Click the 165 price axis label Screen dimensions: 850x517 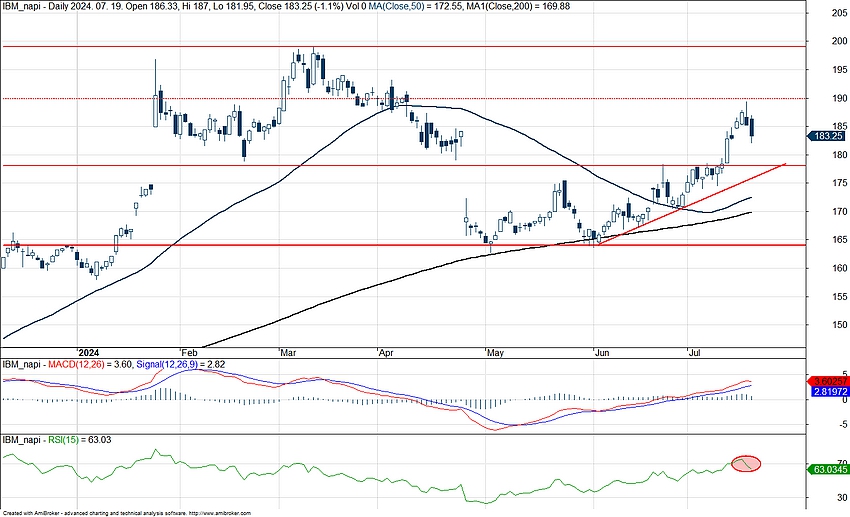click(839, 240)
